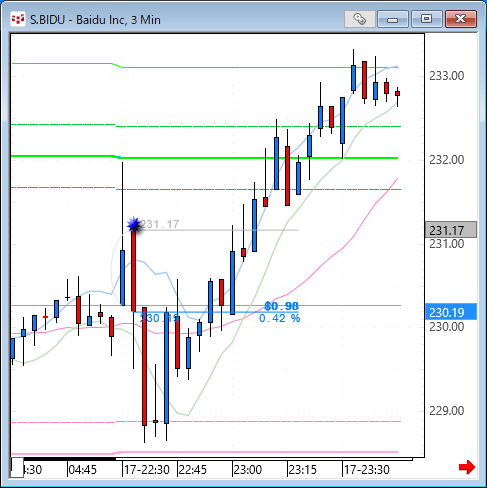Click the 17-22:30 time axis label
The width and height of the screenshot is (487, 488).
(147, 470)
